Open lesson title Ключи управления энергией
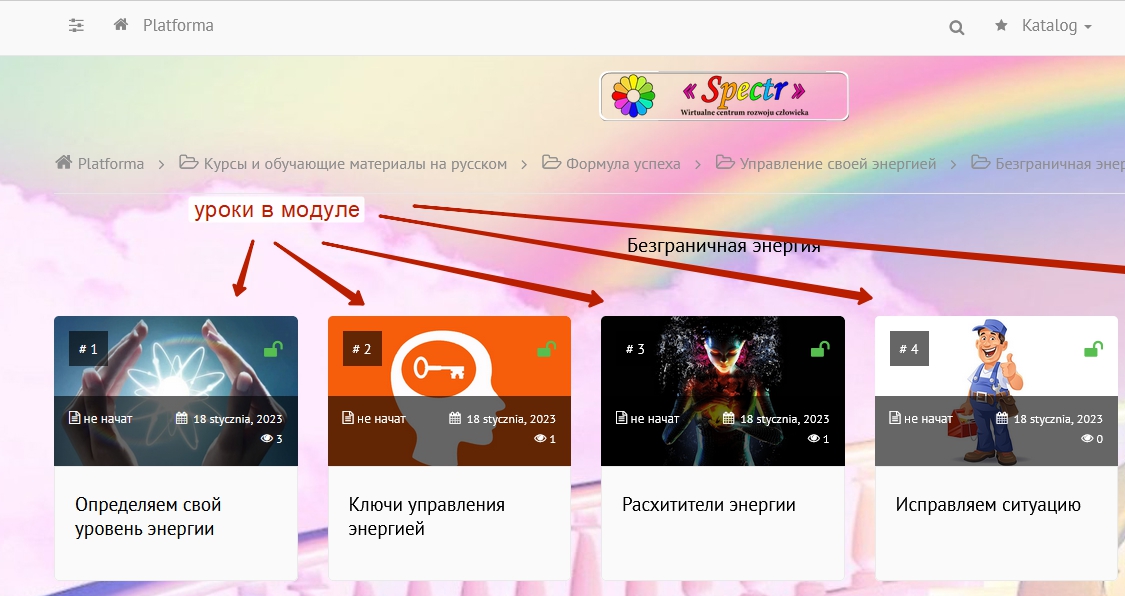Image resolution: width=1125 pixels, height=596 pixels. pos(427,516)
